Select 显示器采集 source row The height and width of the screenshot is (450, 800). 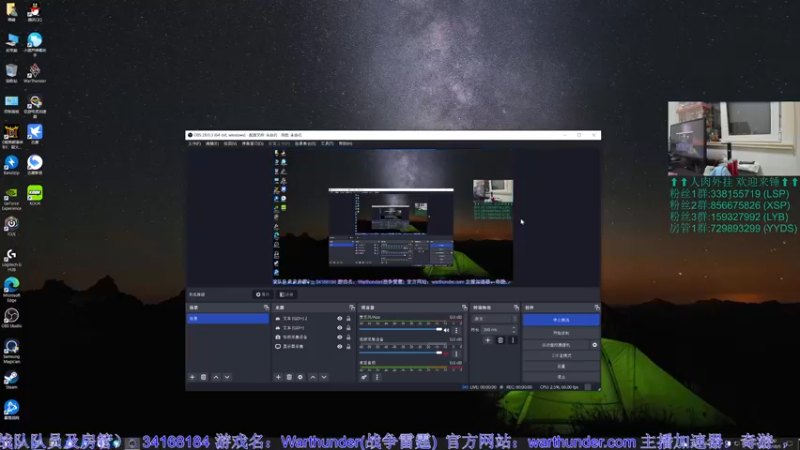pyautogui.click(x=313, y=346)
